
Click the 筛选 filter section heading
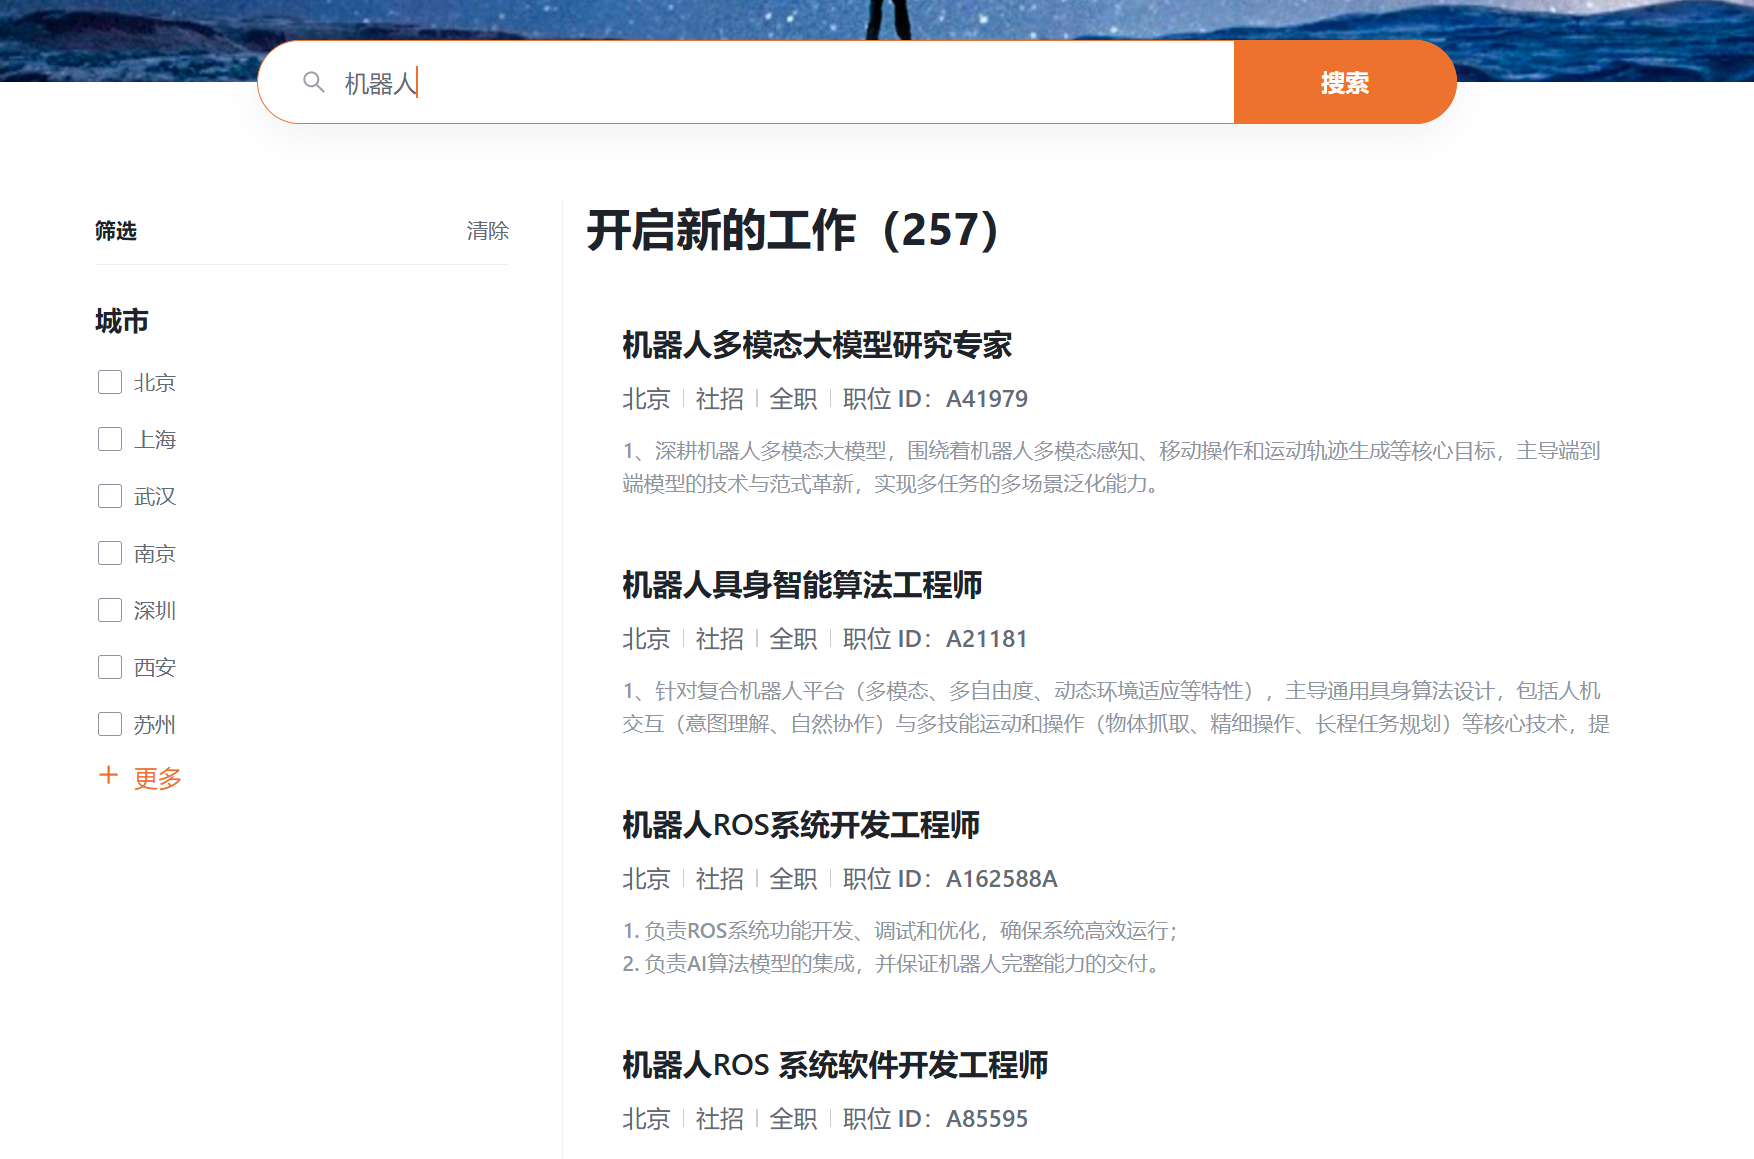116,231
